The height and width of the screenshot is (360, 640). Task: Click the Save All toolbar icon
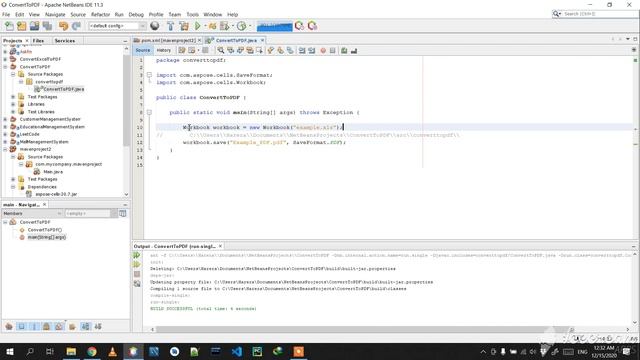tap(47, 26)
